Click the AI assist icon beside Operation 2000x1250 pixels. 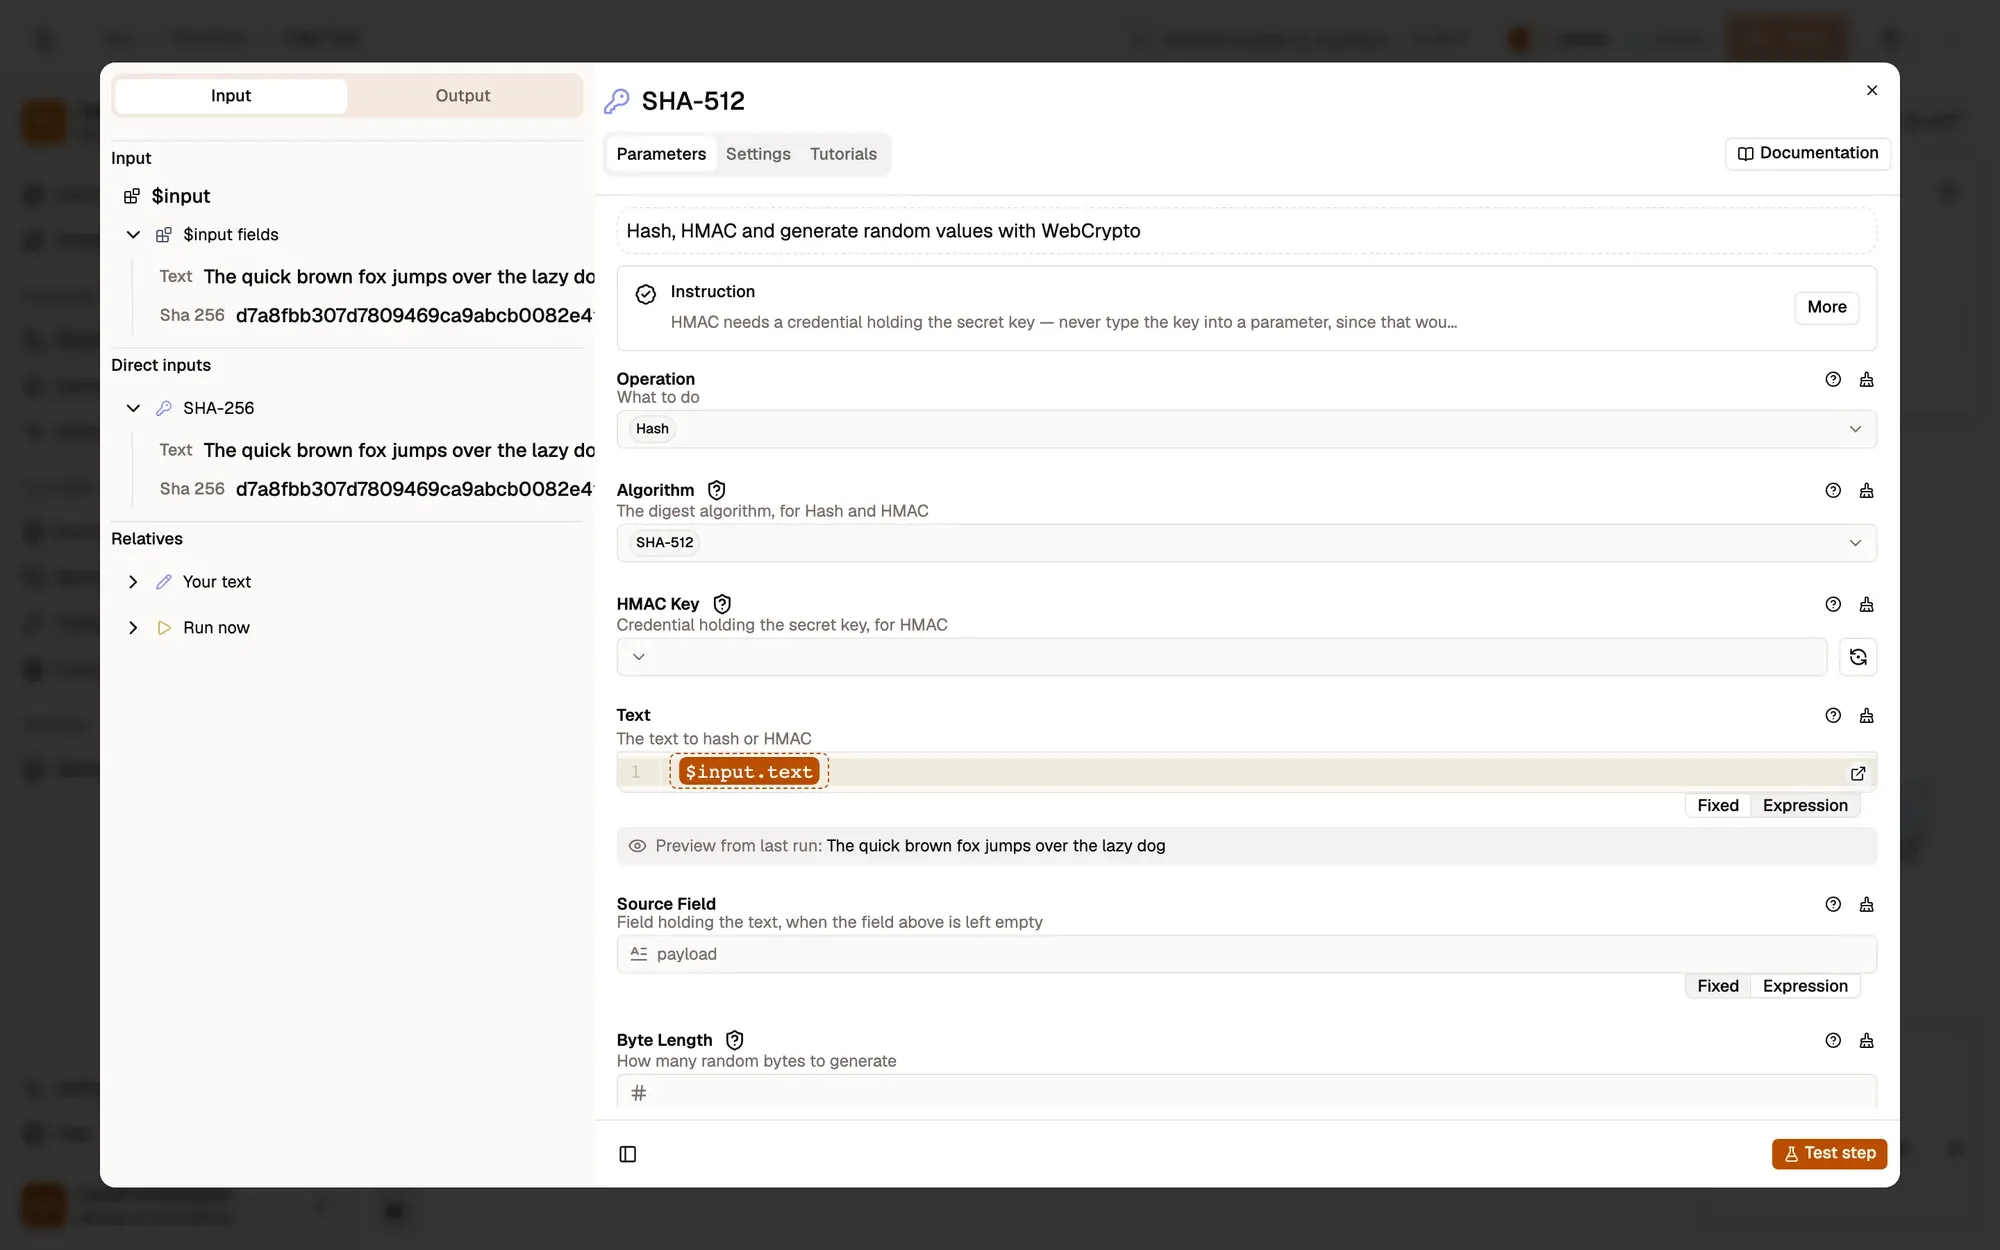click(1866, 379)
